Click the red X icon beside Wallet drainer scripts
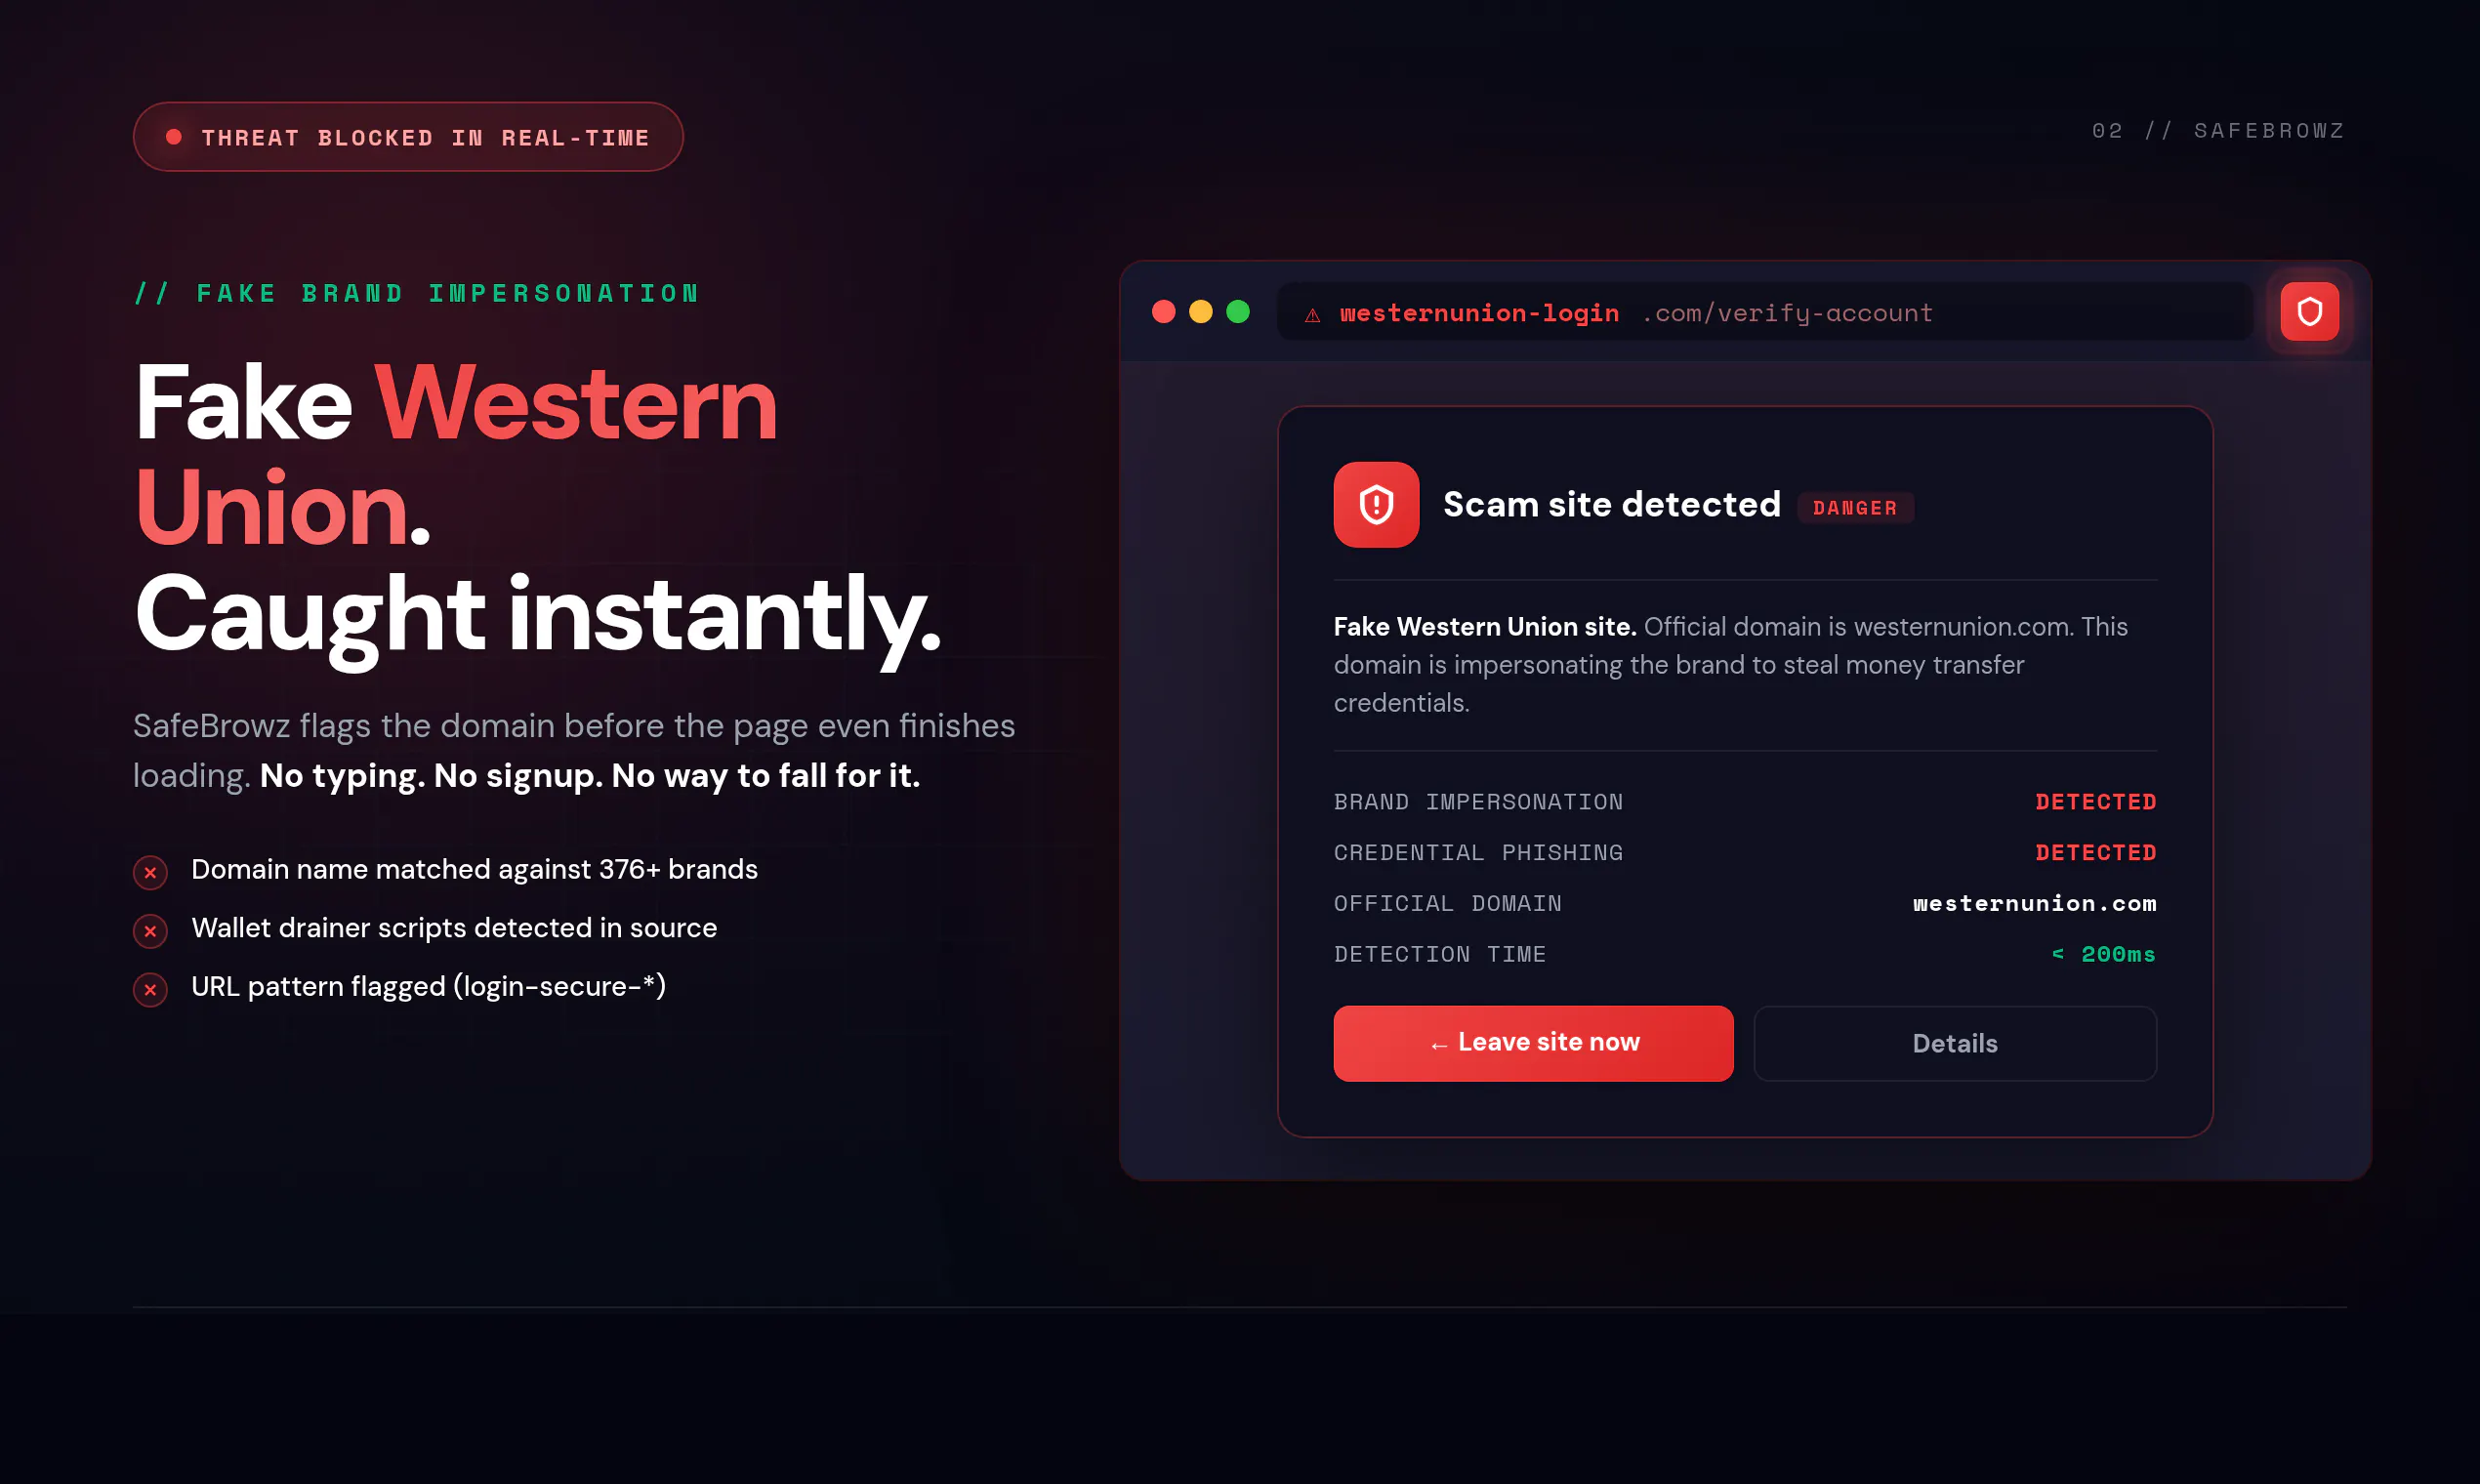 tap(150, 931)
